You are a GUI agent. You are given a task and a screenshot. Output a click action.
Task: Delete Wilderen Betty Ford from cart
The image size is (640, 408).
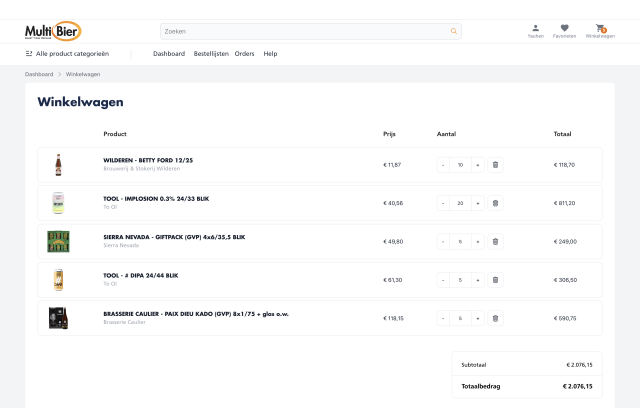tap(495, 165)
